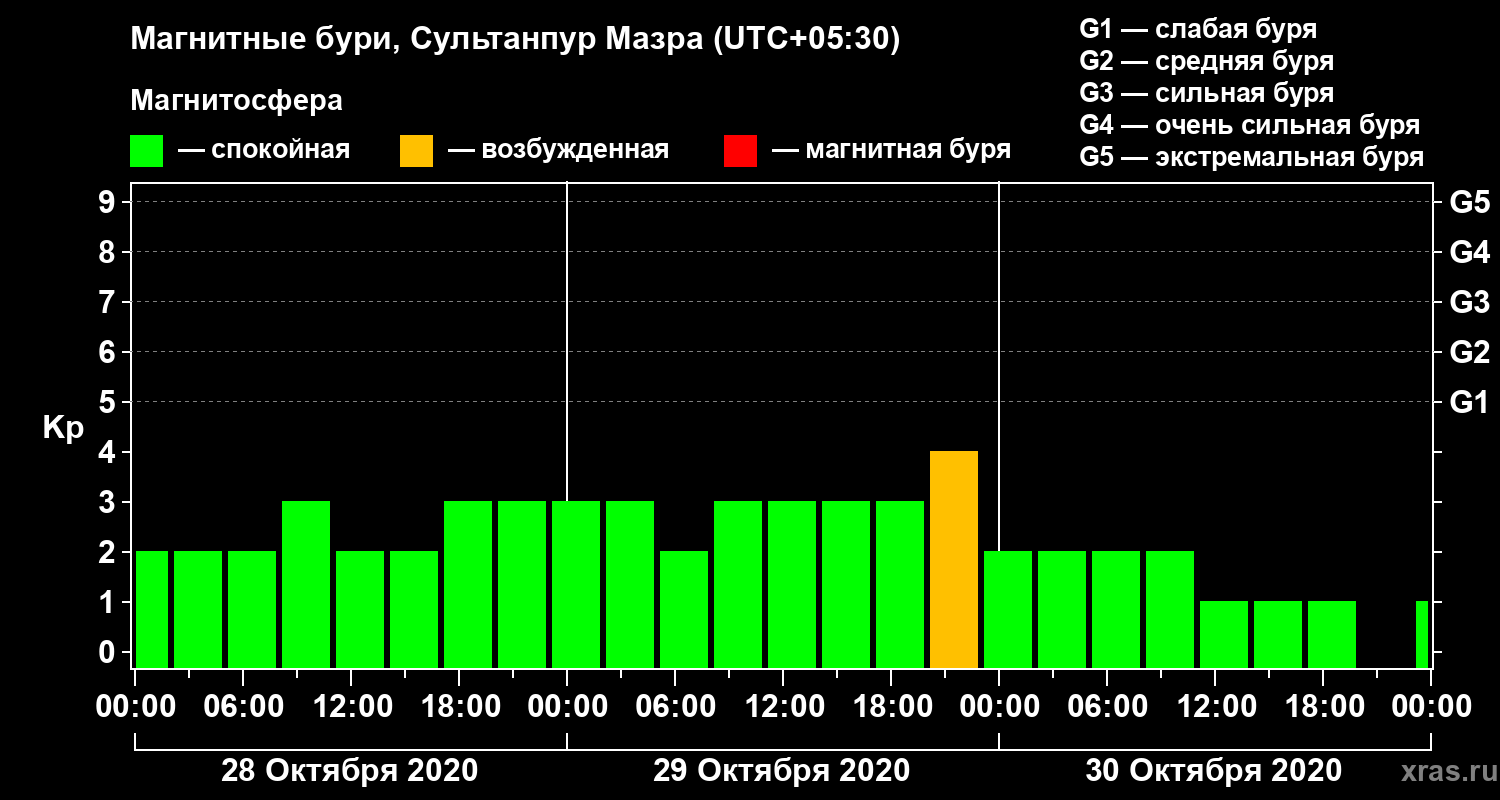
Task: Click the G5 tick label beside the Kp 9 gridline
Action: coord(1469,203)
